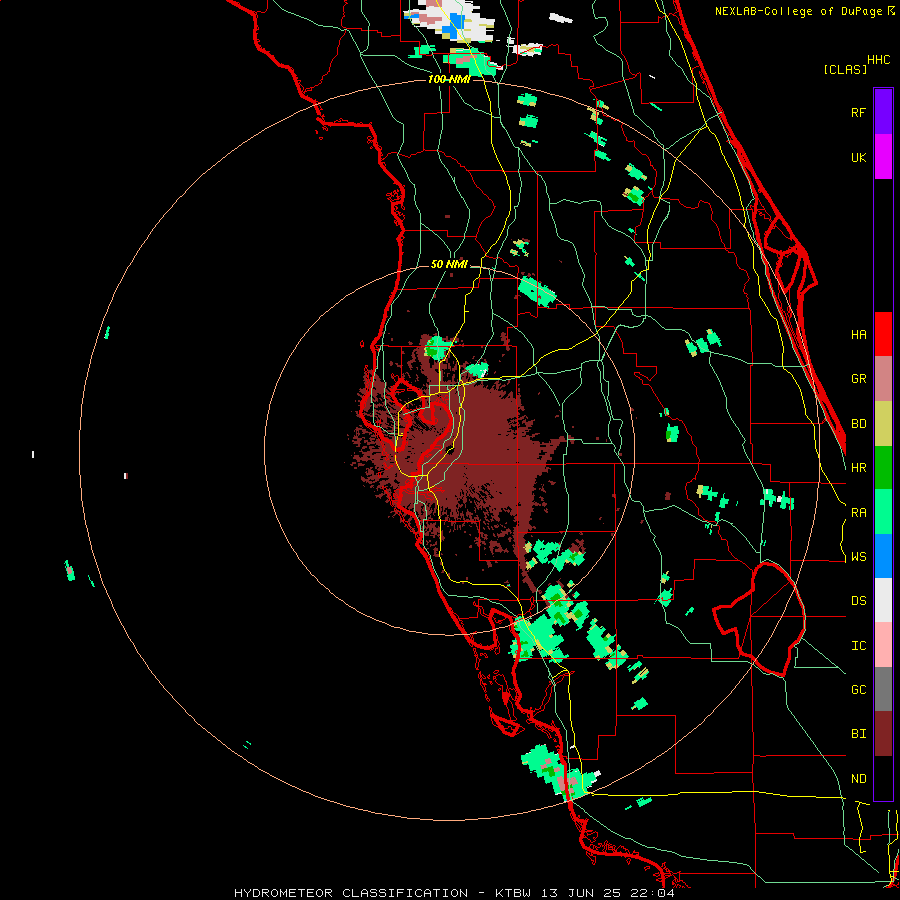This screenshot has width=900, height=900.
Task: Click the NEXLAB-College of DuPage credit text
Action: (800, 11)
